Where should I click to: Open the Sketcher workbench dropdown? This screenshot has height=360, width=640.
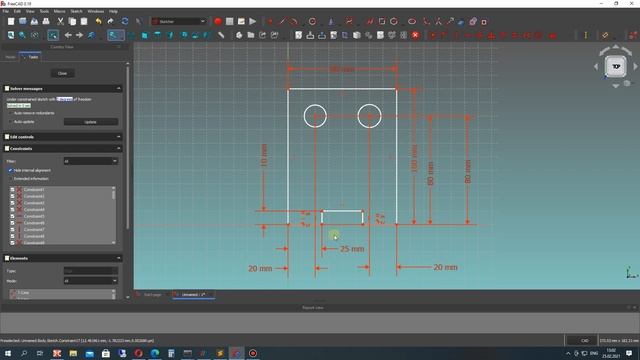point(179,22)
